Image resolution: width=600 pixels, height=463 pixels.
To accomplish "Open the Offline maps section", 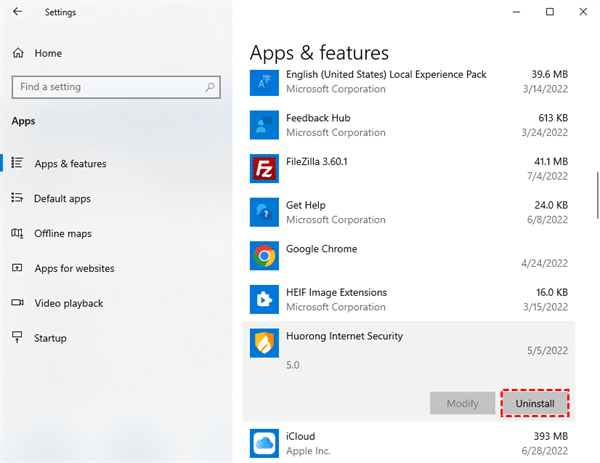I will tap(62, 233).
